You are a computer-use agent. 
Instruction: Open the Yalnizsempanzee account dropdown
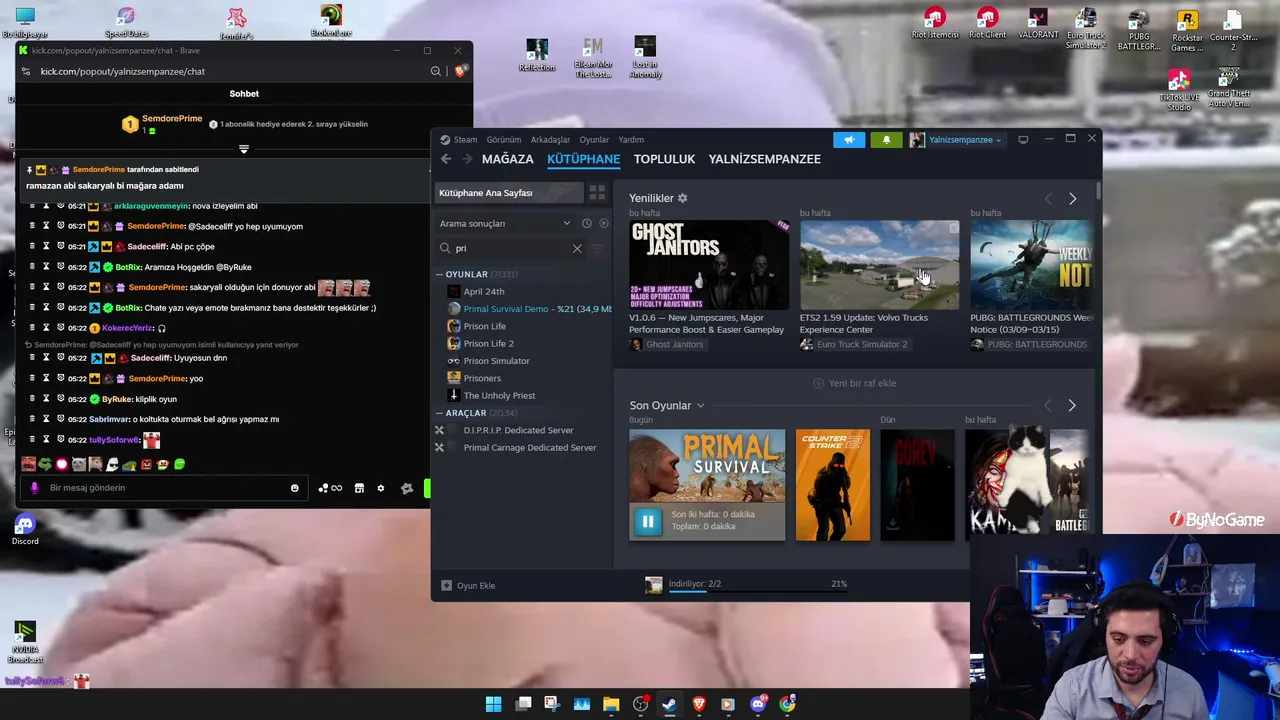(x=957, y=140)
